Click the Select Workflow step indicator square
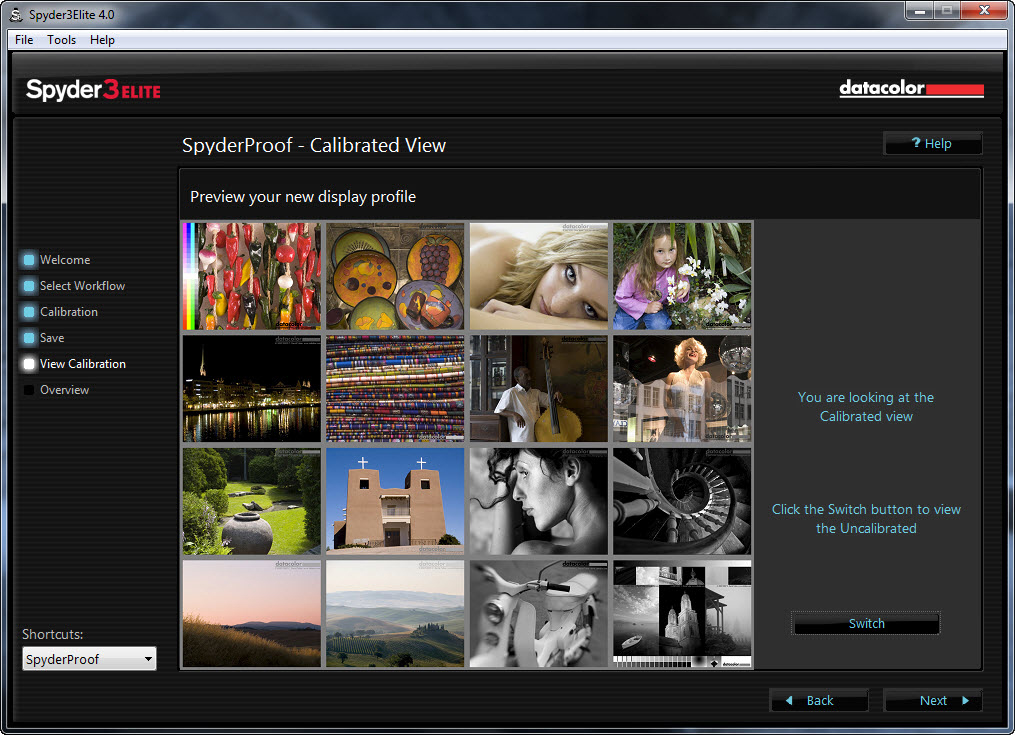Image resolution: width=1015 pixels, height=735 pixels. pyautogui.click(x=29, y=286)
